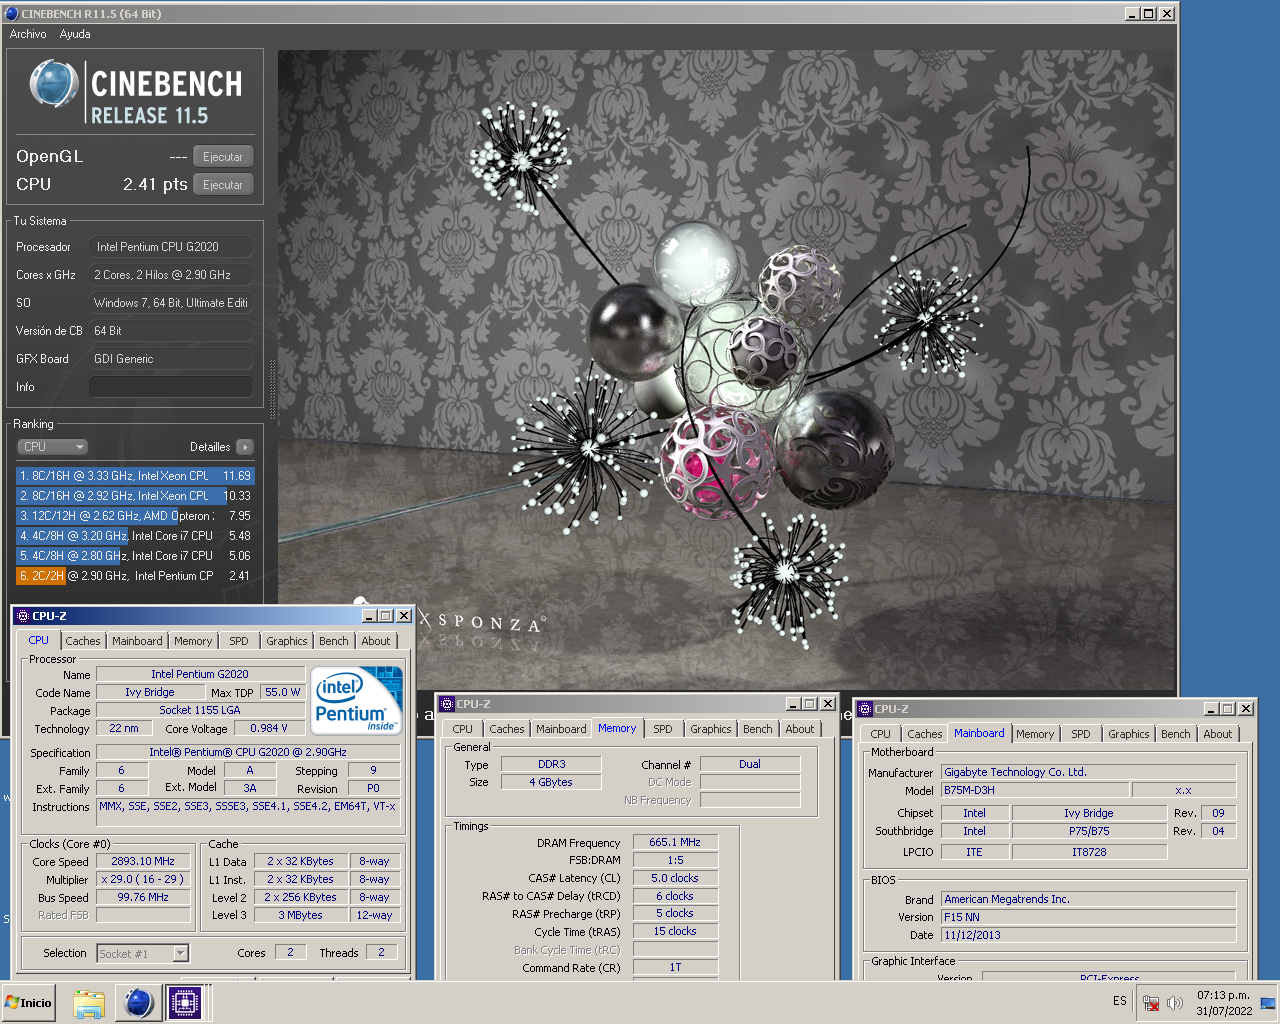Select ranking row 6 Intel Pentium 2.41

coord(135,576)
